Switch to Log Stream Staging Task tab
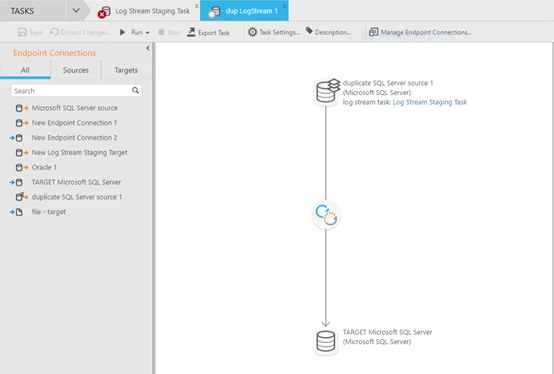 pyautogui.click(x=152, y=11)
